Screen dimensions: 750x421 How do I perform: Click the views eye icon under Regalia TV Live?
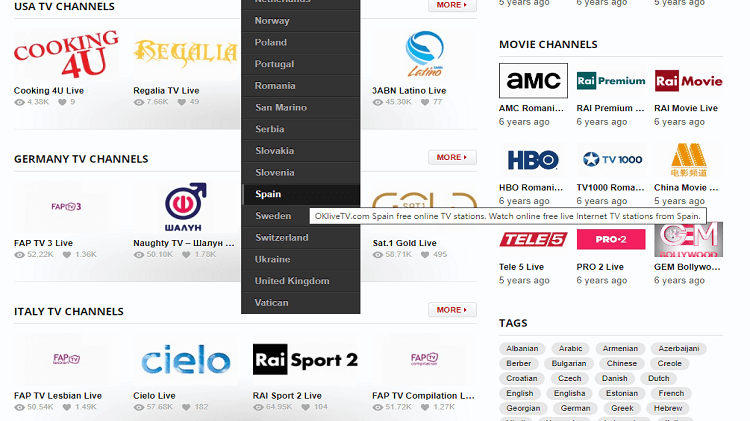139,102
